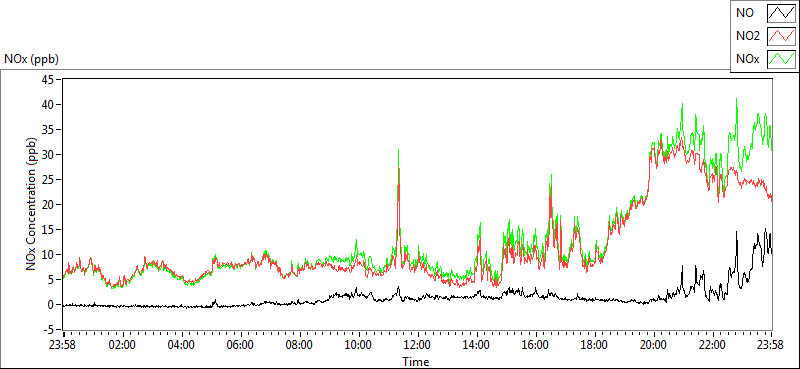Click the -5 y-axis minimum value

click(50, 330)
